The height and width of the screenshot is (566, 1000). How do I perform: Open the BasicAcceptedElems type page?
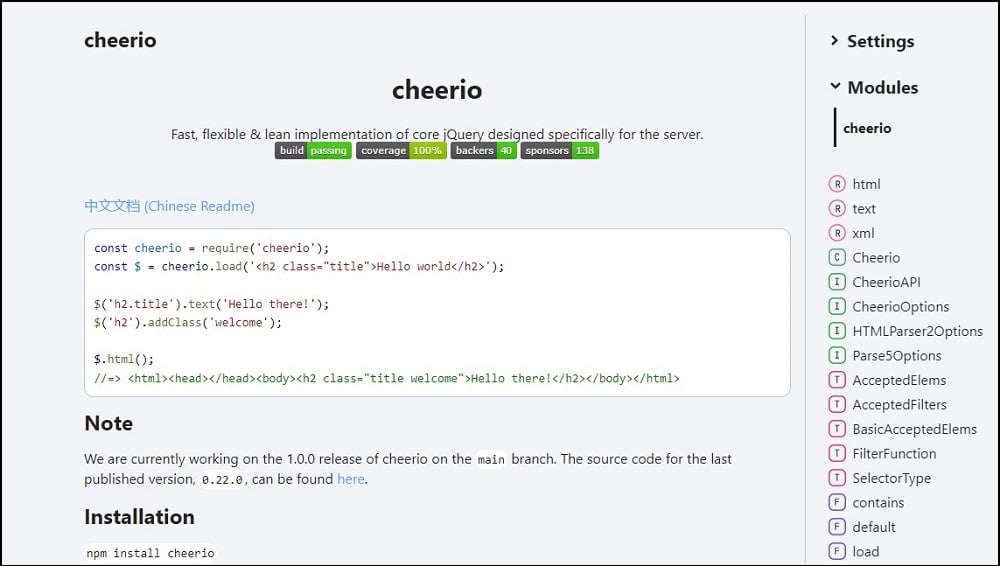click(915, 429)
